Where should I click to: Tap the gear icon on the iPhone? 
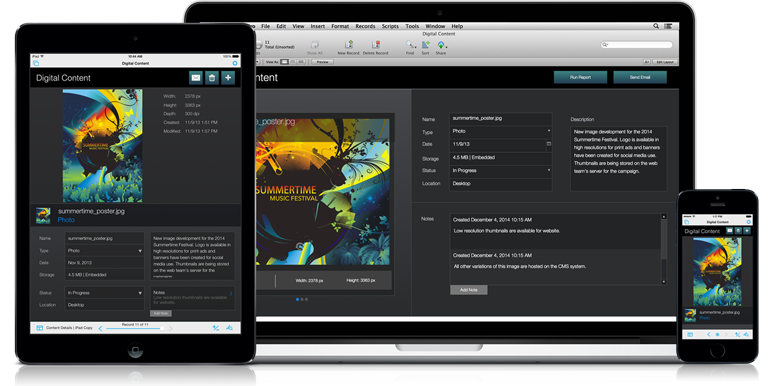click(748, 222)
